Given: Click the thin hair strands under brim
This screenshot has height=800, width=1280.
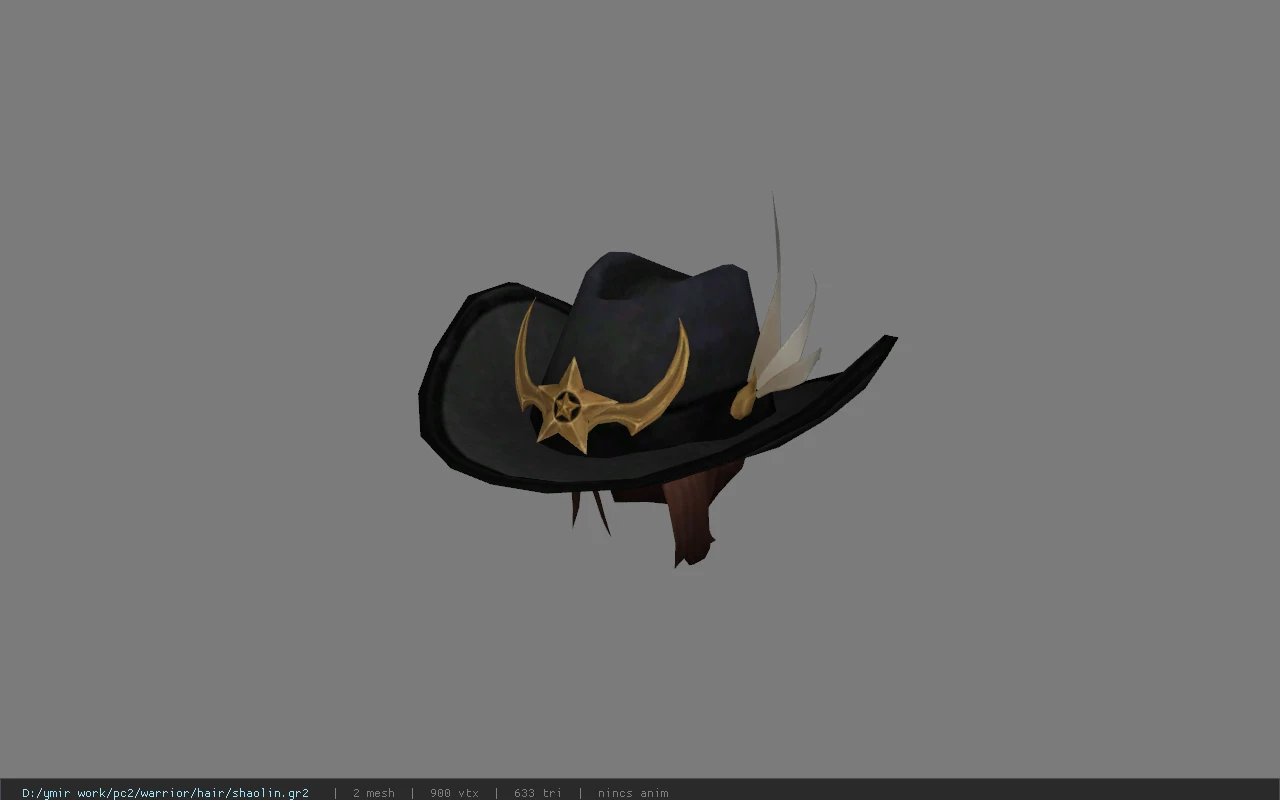Looking at the screenshot, I should pyautogui.click(x=590, y=507).
